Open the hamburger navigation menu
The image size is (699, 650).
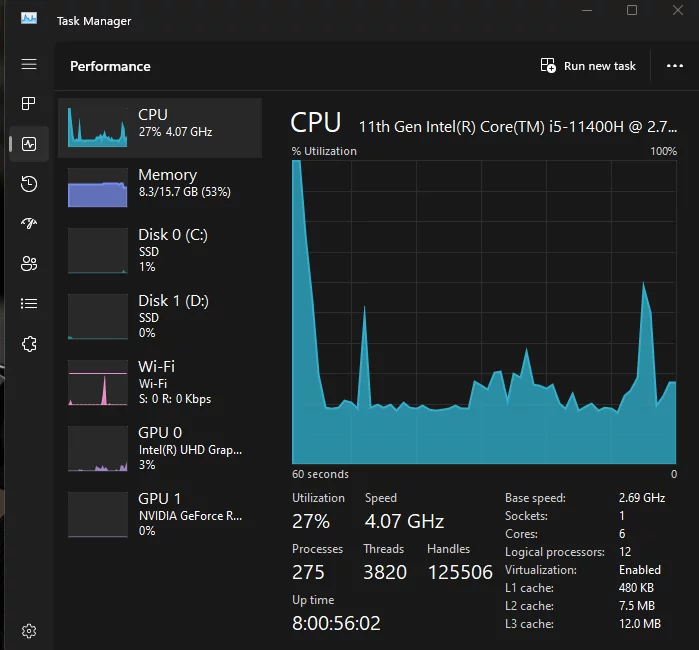[x=29, y=64]
